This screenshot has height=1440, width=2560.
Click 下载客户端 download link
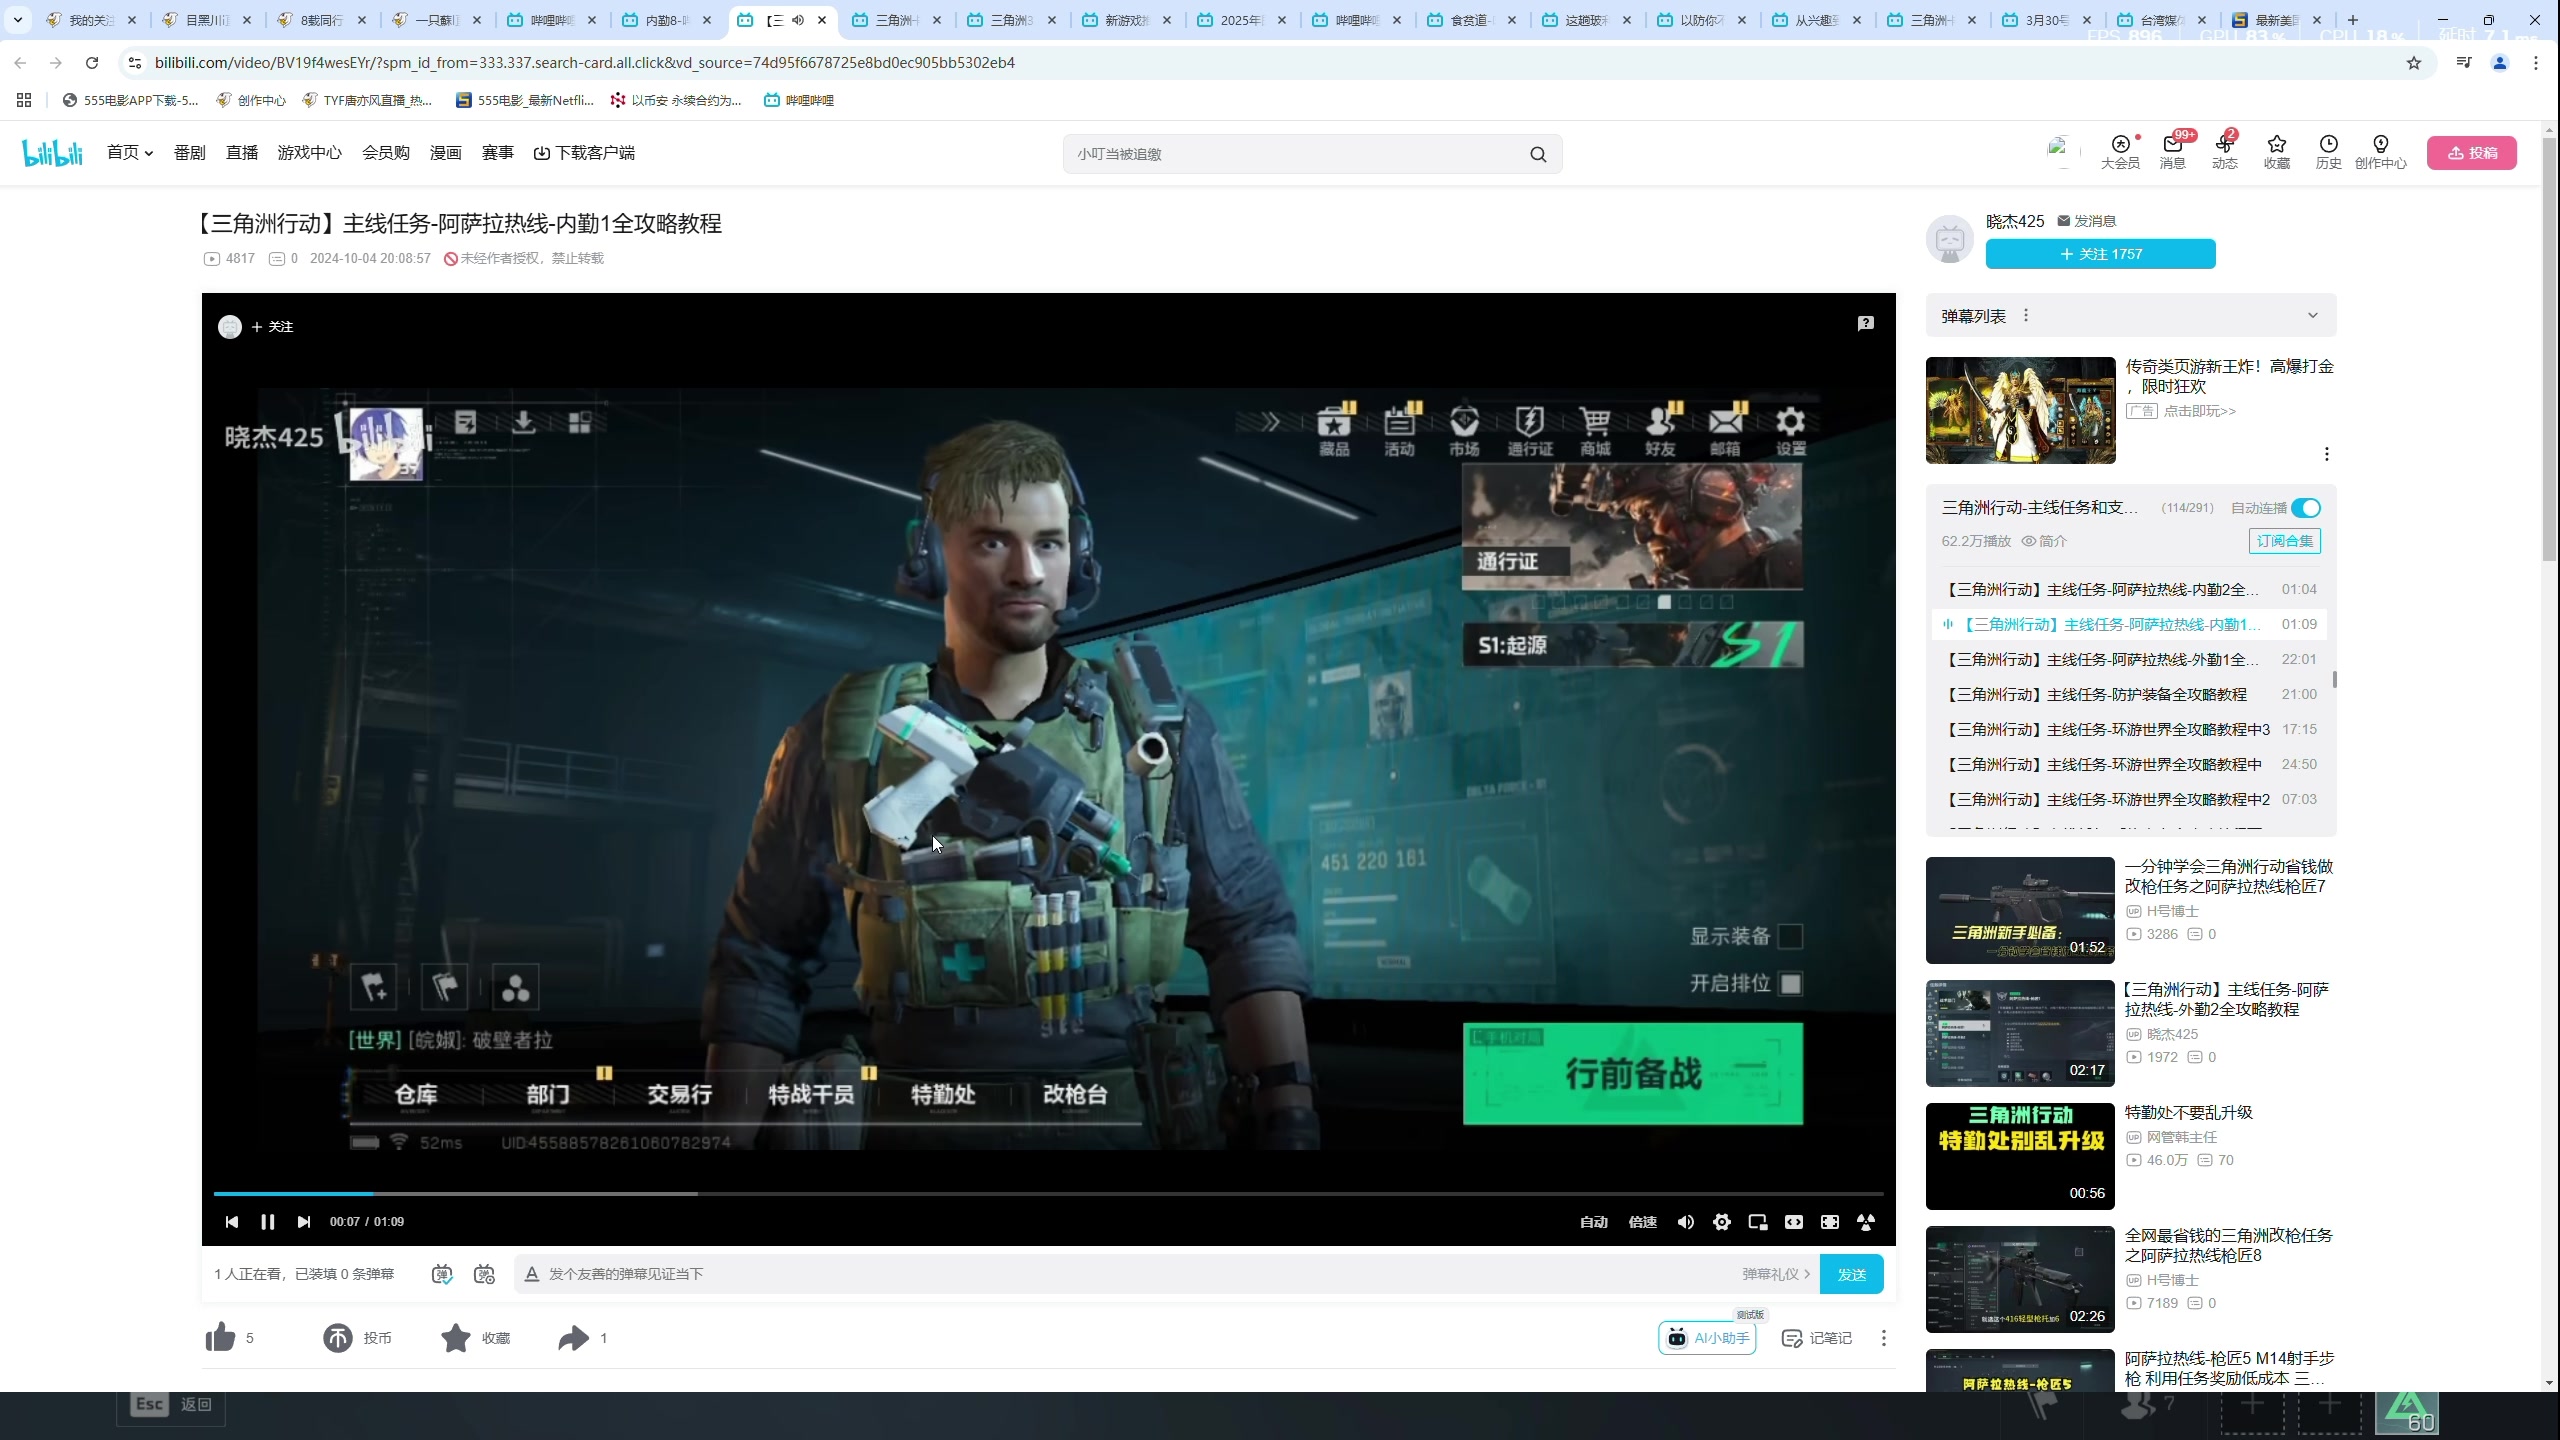pyautogui.click(x=584, y=153)
